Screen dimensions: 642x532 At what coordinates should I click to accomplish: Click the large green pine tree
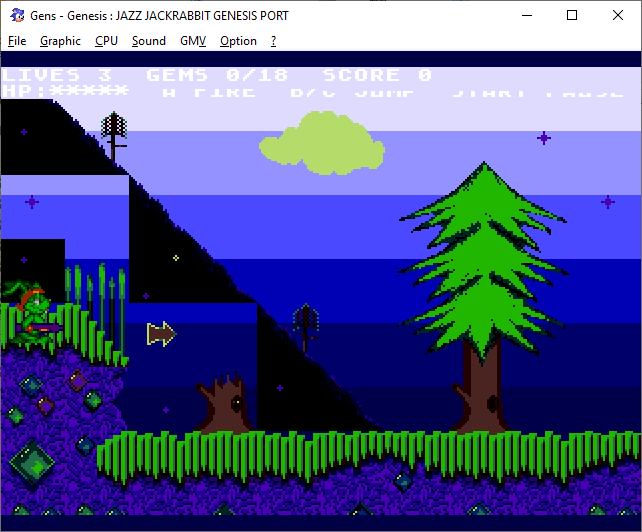coord(483,299)
